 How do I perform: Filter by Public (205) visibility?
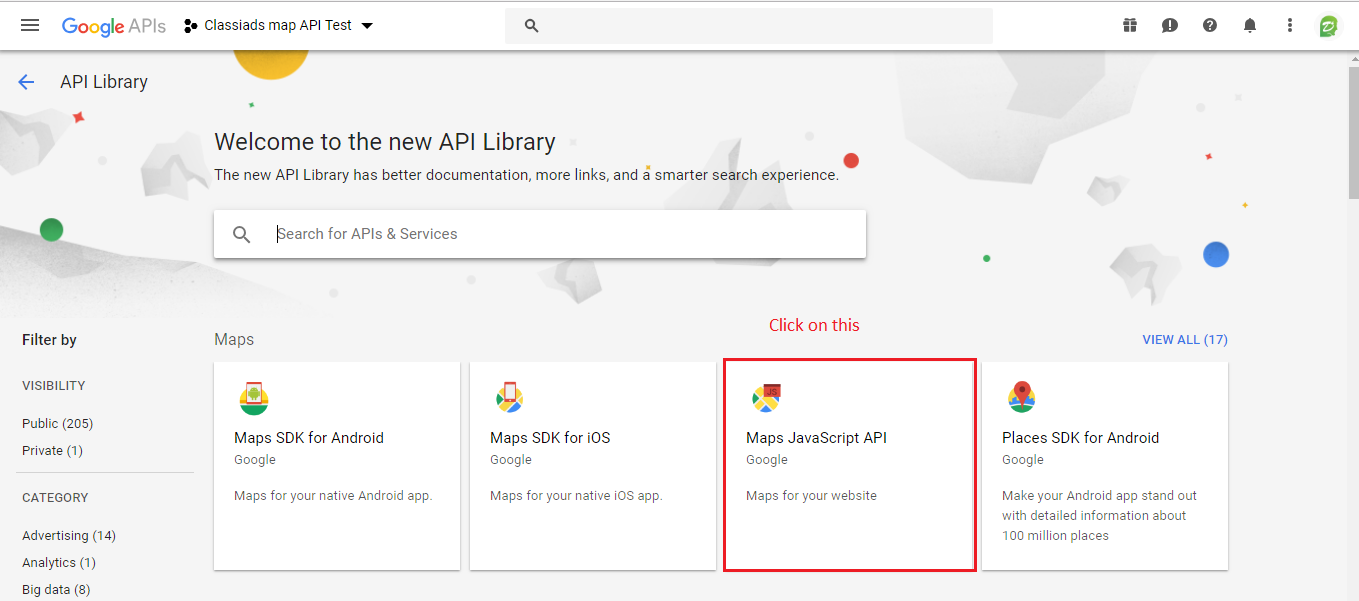point(57,424)
